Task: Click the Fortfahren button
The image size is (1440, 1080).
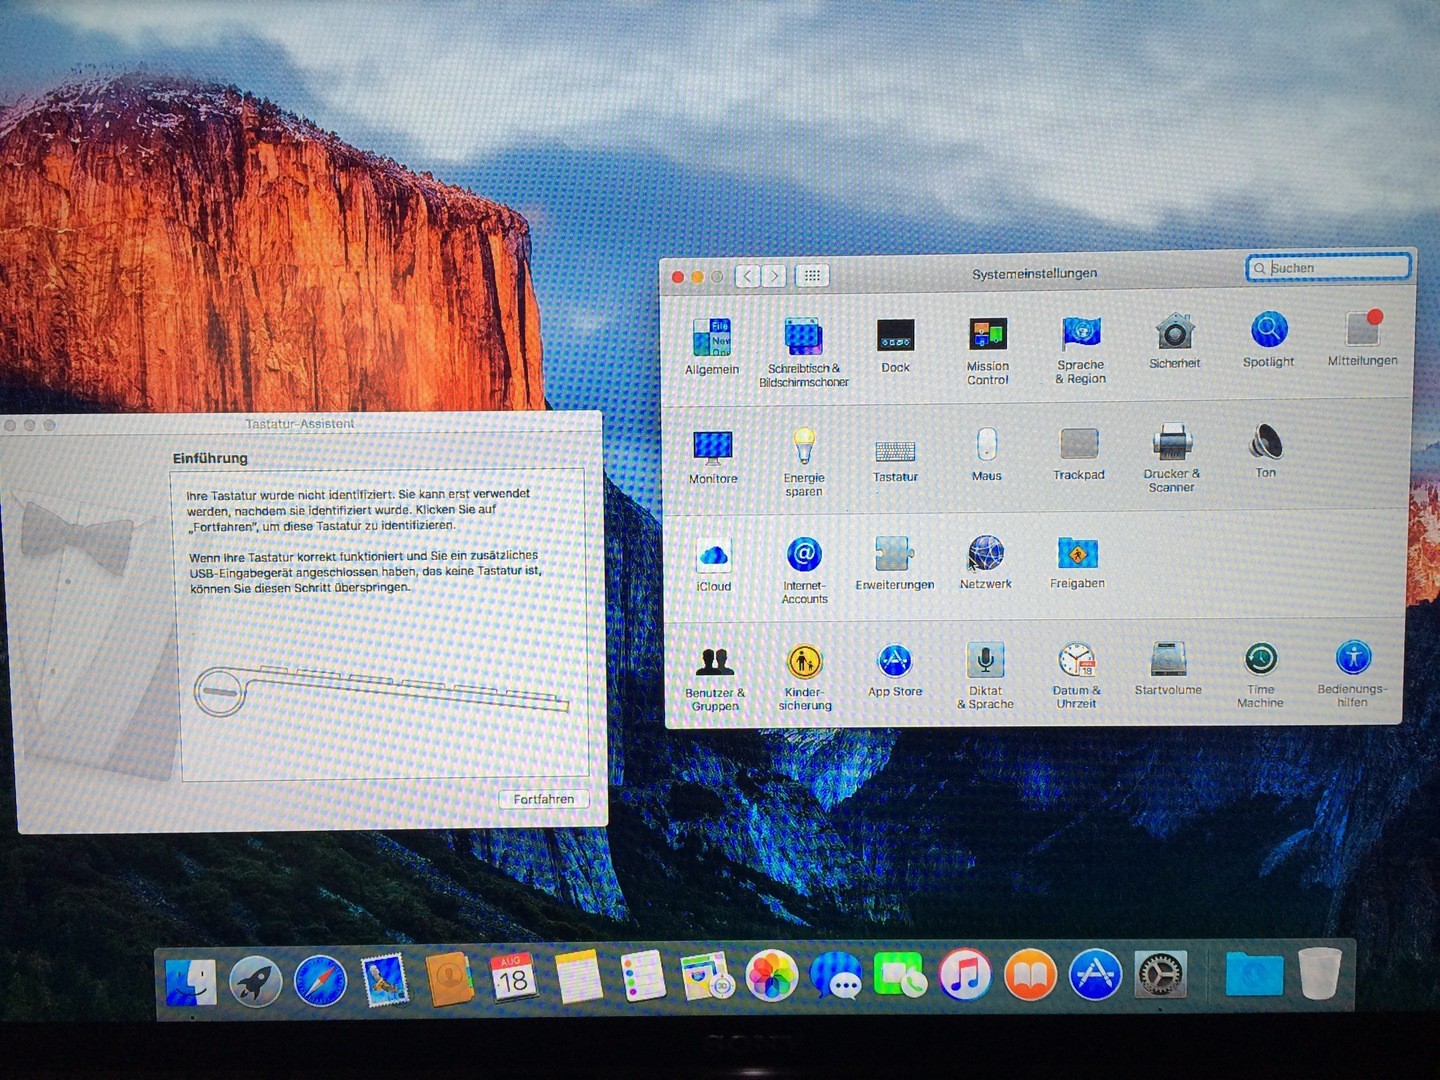Action: [544, 799]
